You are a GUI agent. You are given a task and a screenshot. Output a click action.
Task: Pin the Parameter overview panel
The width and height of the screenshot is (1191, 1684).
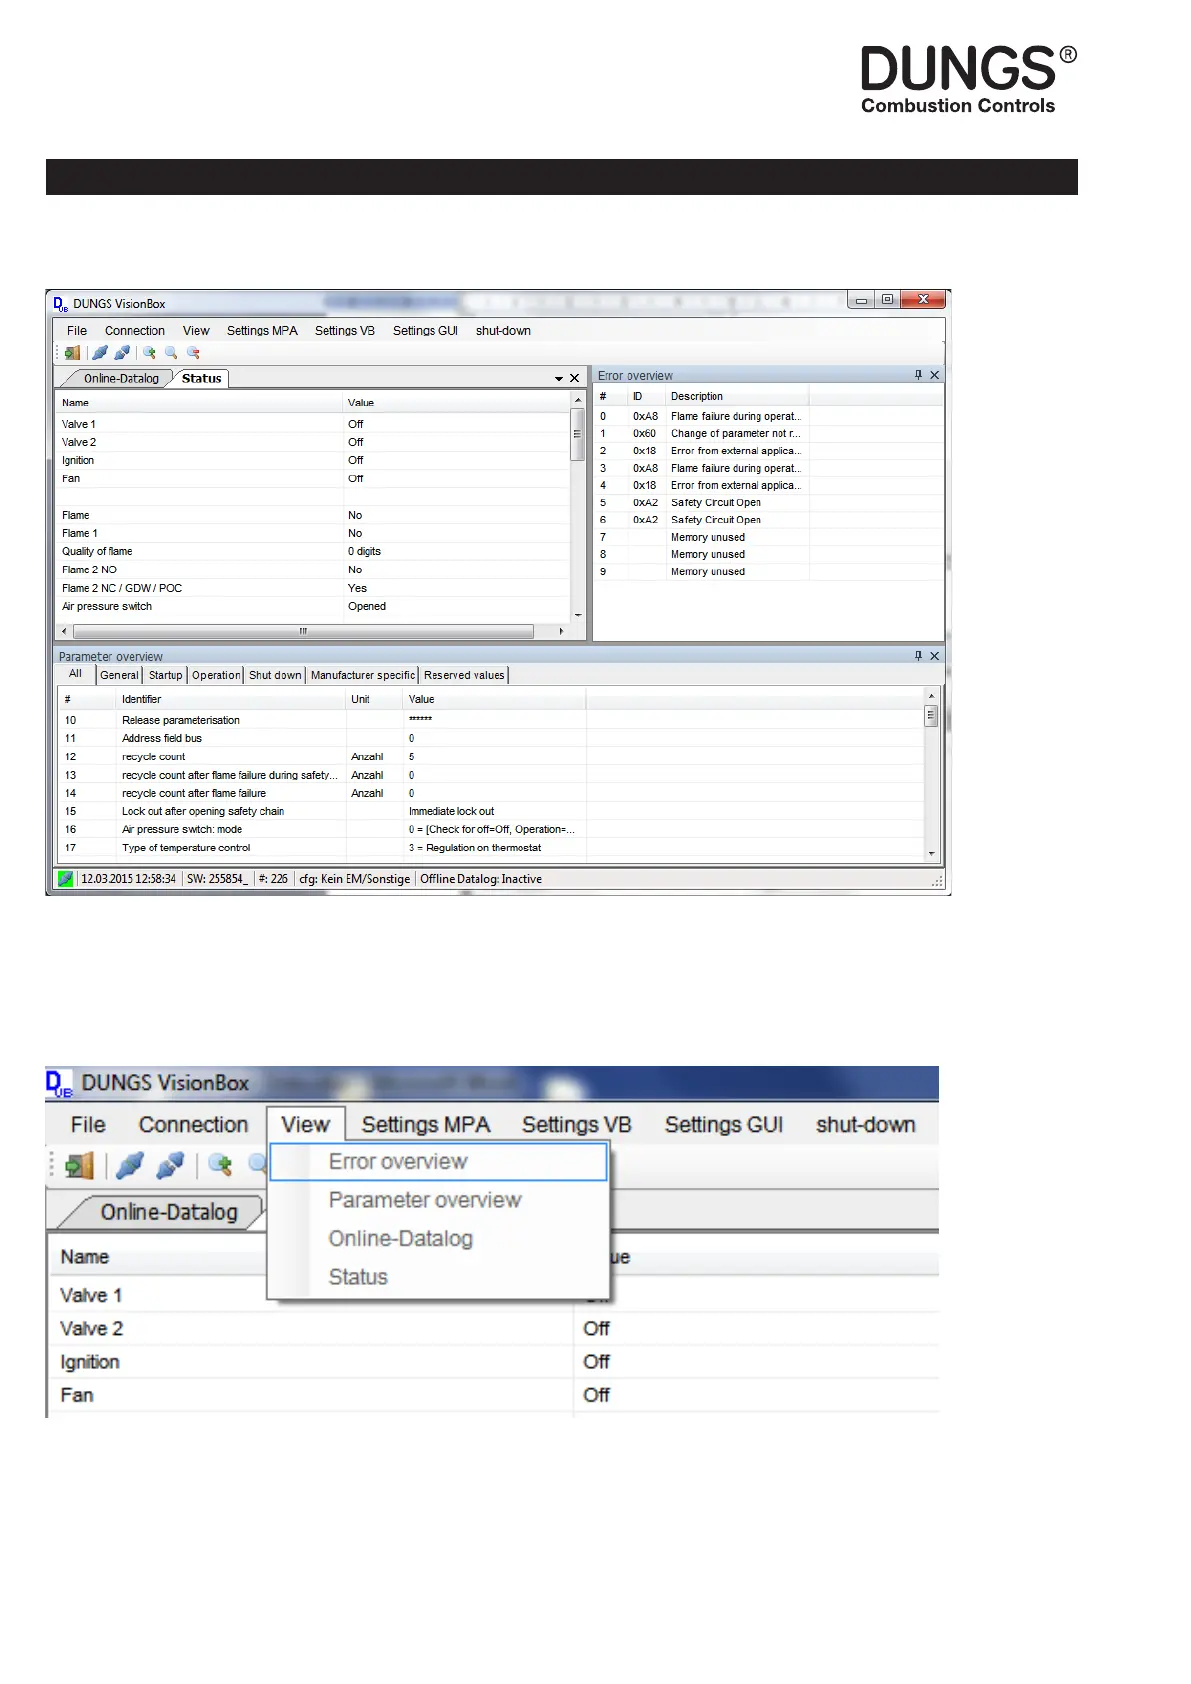918,656
